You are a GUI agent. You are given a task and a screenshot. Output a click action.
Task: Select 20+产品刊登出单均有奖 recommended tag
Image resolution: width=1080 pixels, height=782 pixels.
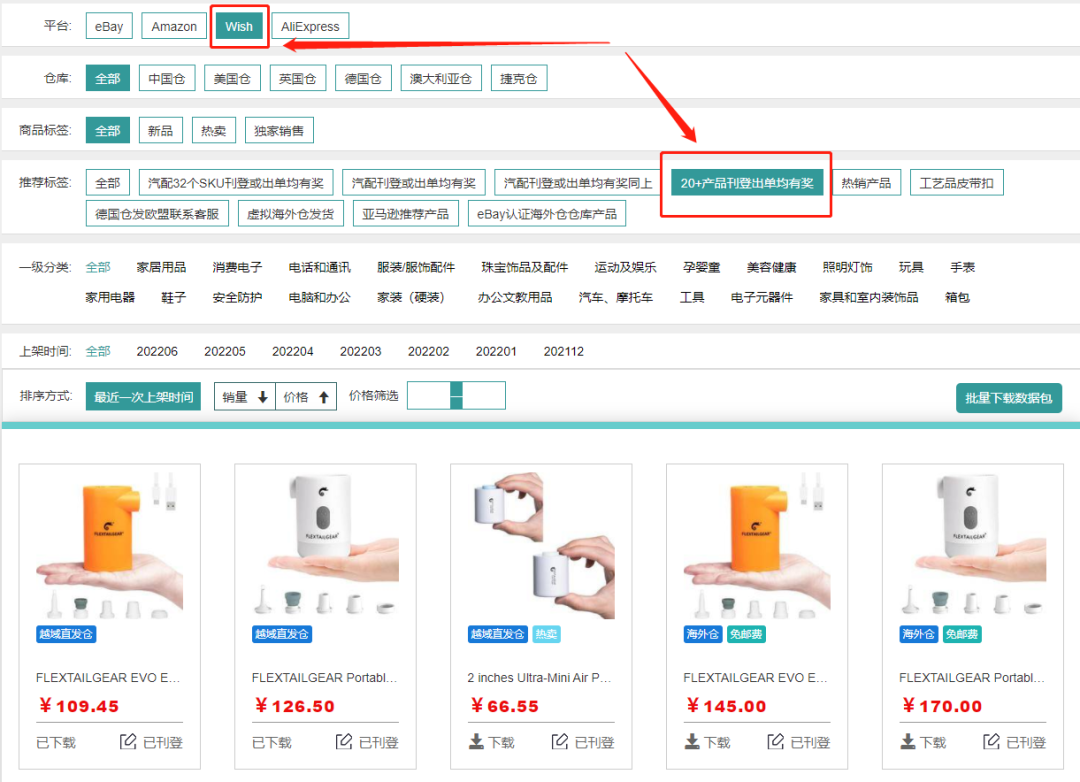[747, 183]
